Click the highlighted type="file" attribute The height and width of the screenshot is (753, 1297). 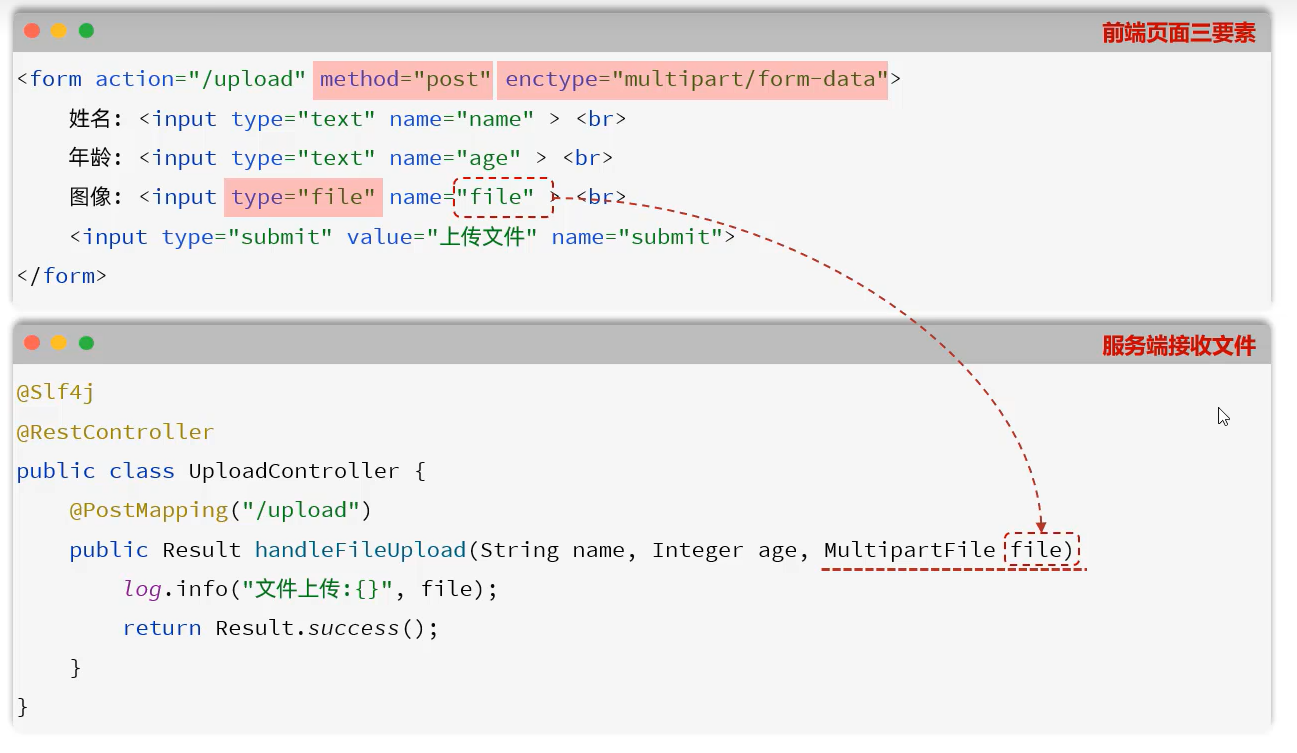[303, 197]
